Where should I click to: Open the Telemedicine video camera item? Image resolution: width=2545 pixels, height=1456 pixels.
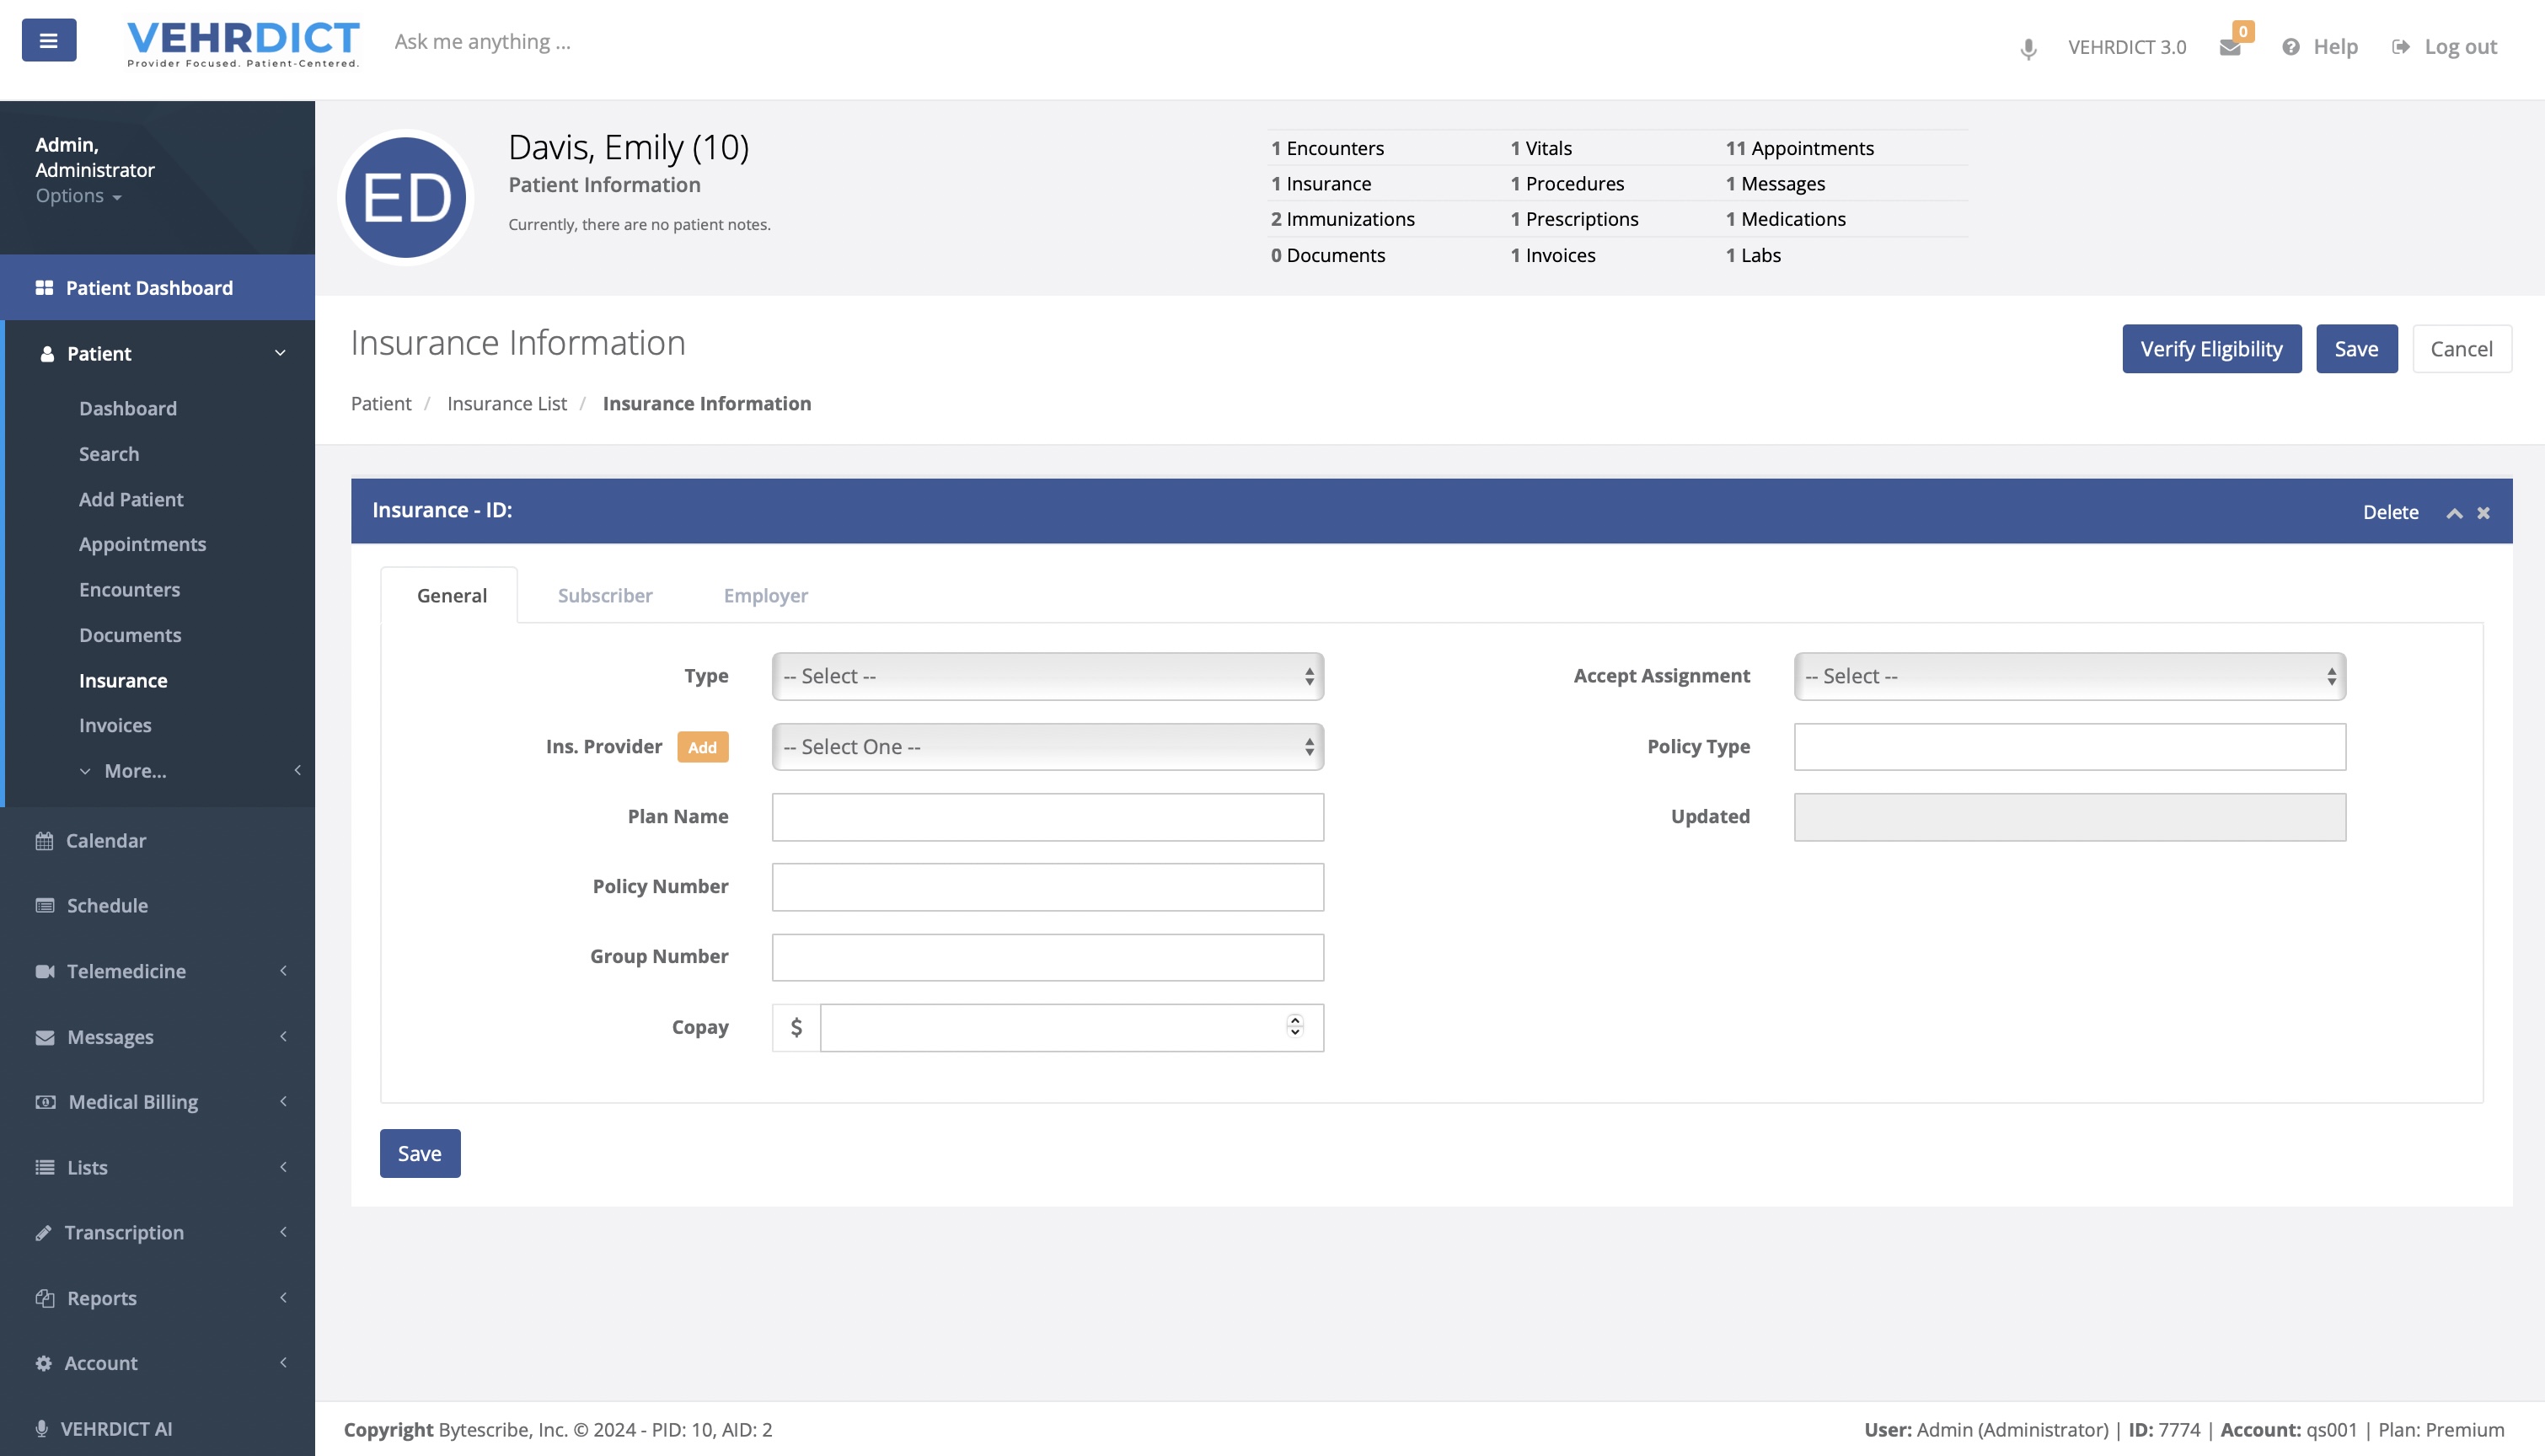[125, 971]
